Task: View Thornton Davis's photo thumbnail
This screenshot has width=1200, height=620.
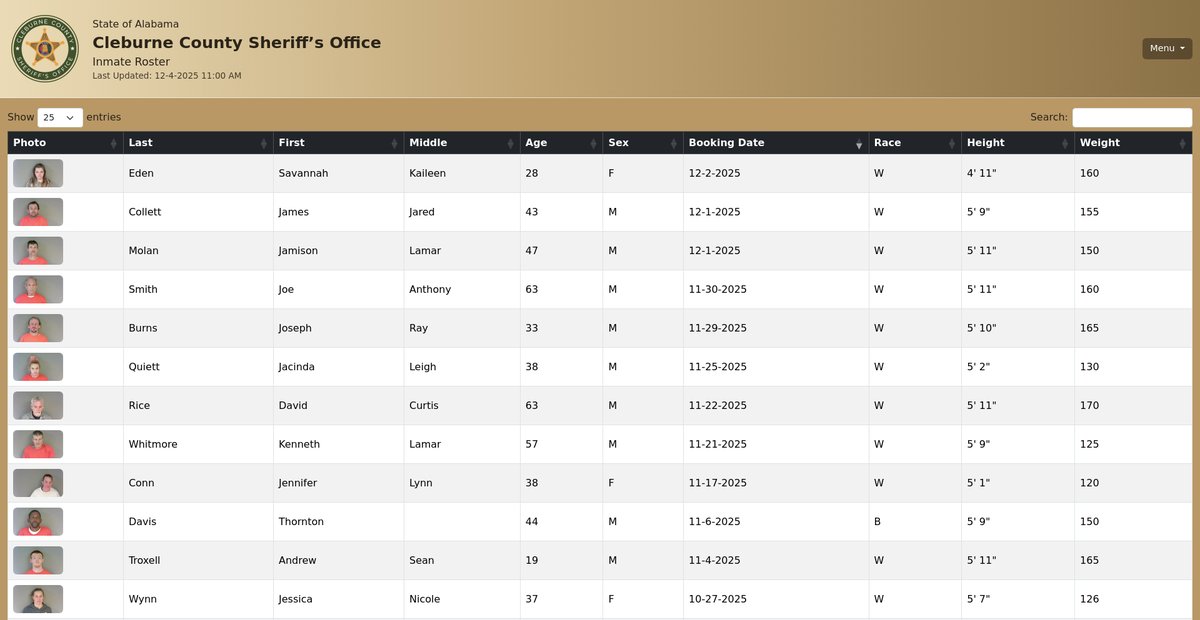Action: coord(38,522)
